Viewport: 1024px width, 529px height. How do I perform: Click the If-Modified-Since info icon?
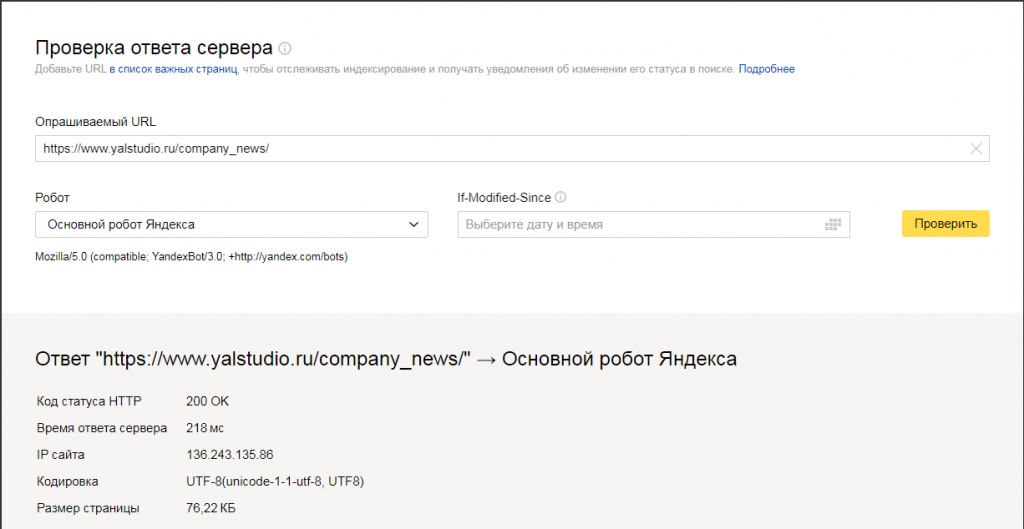click(560, 197)
